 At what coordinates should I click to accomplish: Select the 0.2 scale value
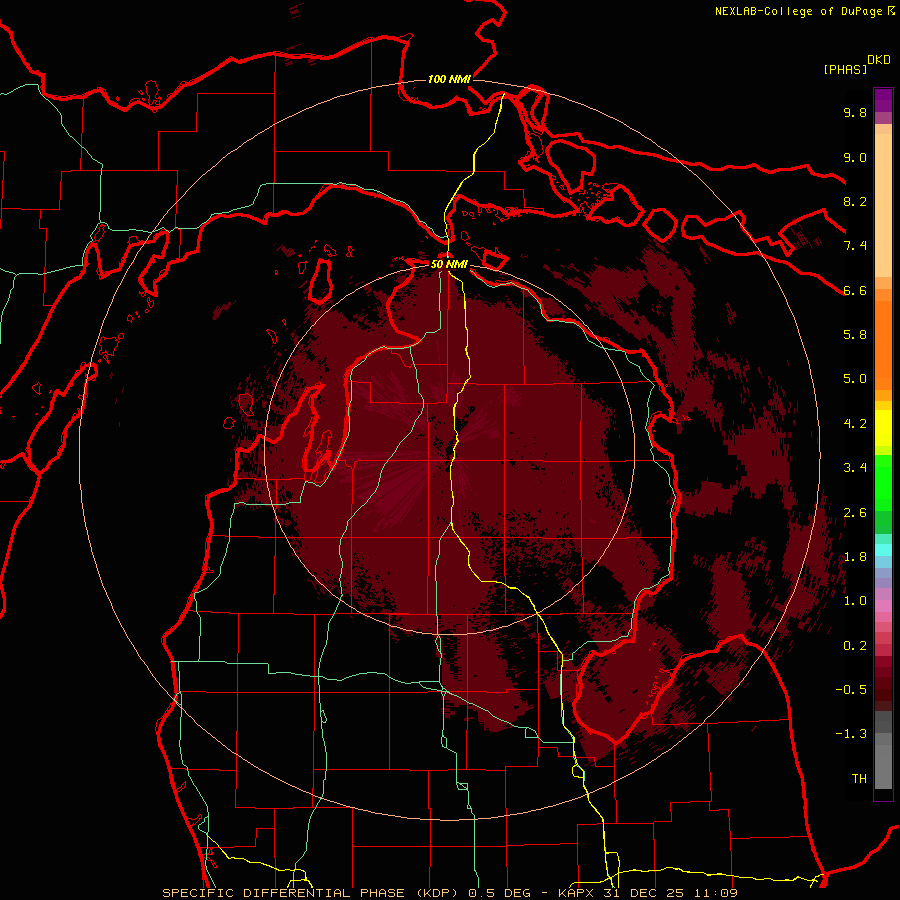tap(855, 646)
